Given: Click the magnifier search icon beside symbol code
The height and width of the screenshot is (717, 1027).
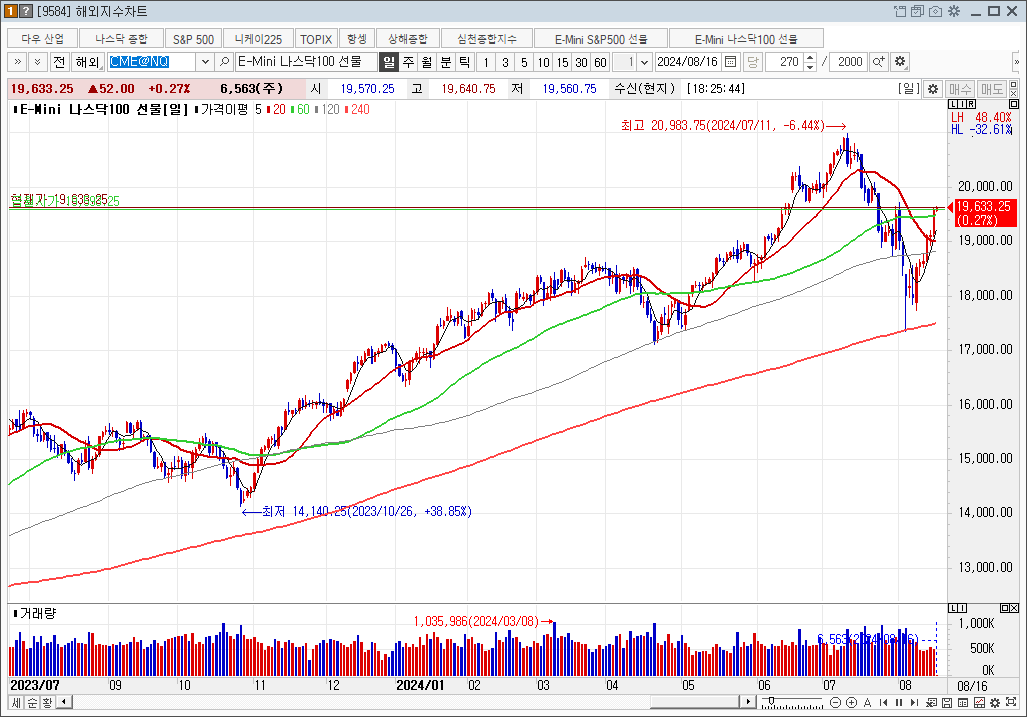Looking at the screenshot, I should (x=225, y=62).
